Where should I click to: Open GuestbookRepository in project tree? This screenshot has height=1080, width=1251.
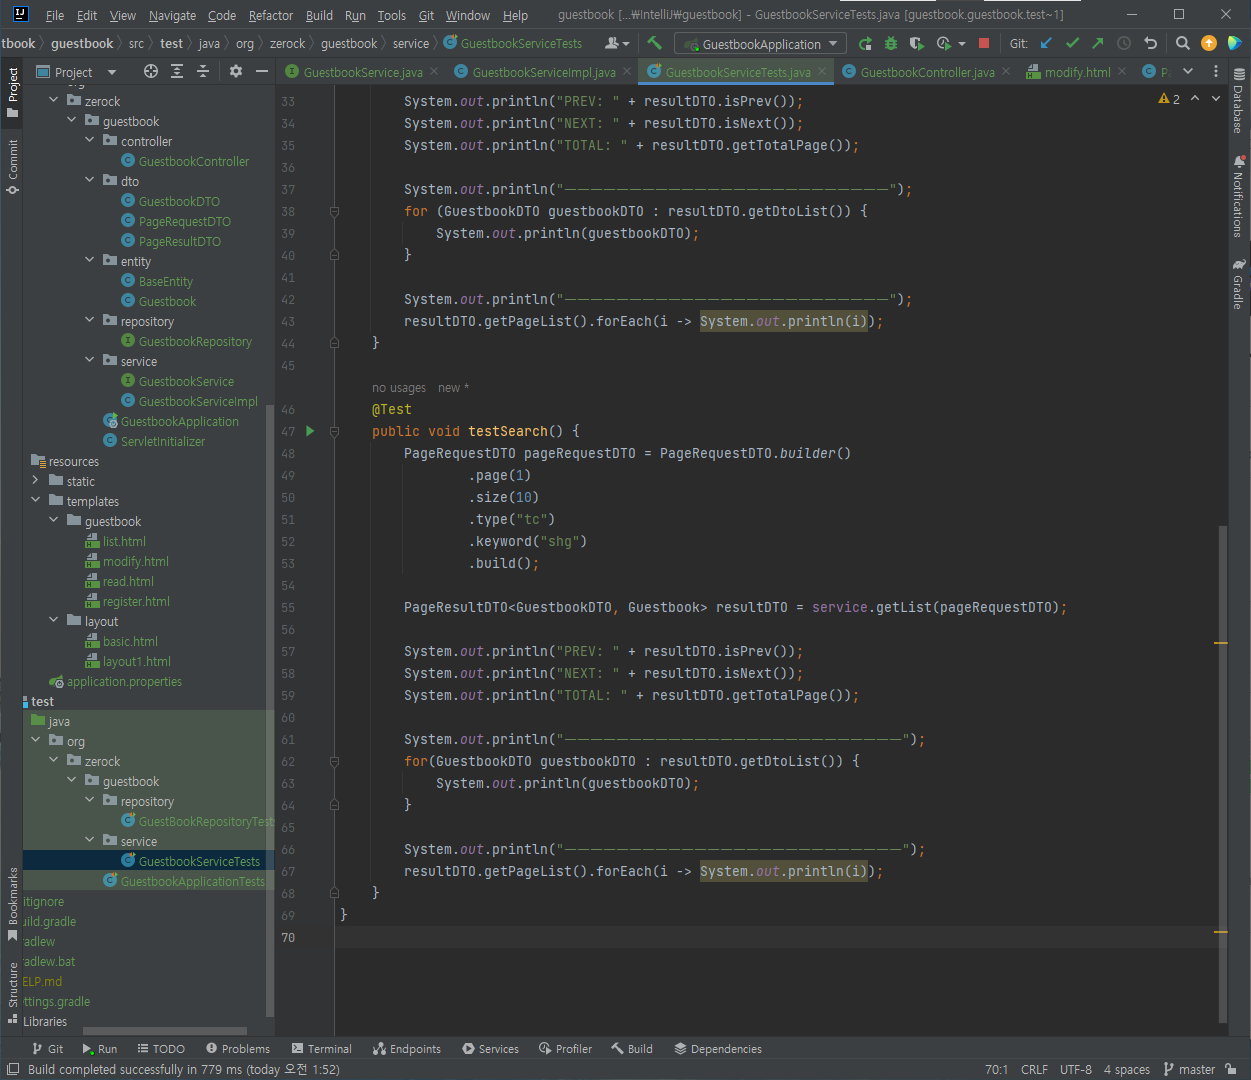pyautogui.click(x=195, y=341)
